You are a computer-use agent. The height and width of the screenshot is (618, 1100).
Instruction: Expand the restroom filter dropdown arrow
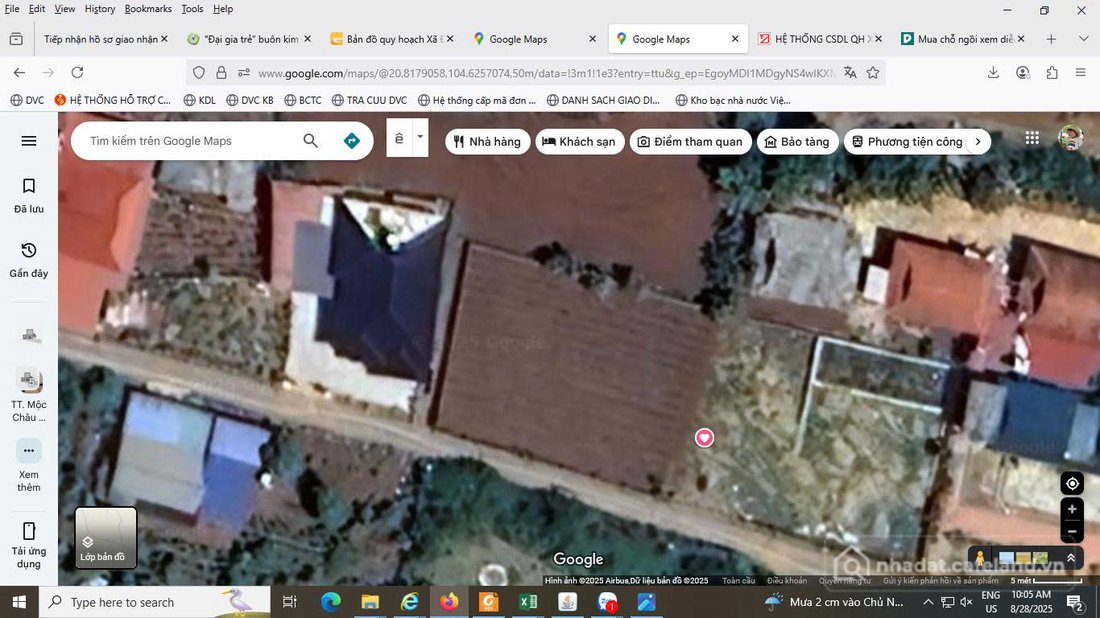[420, 138]
